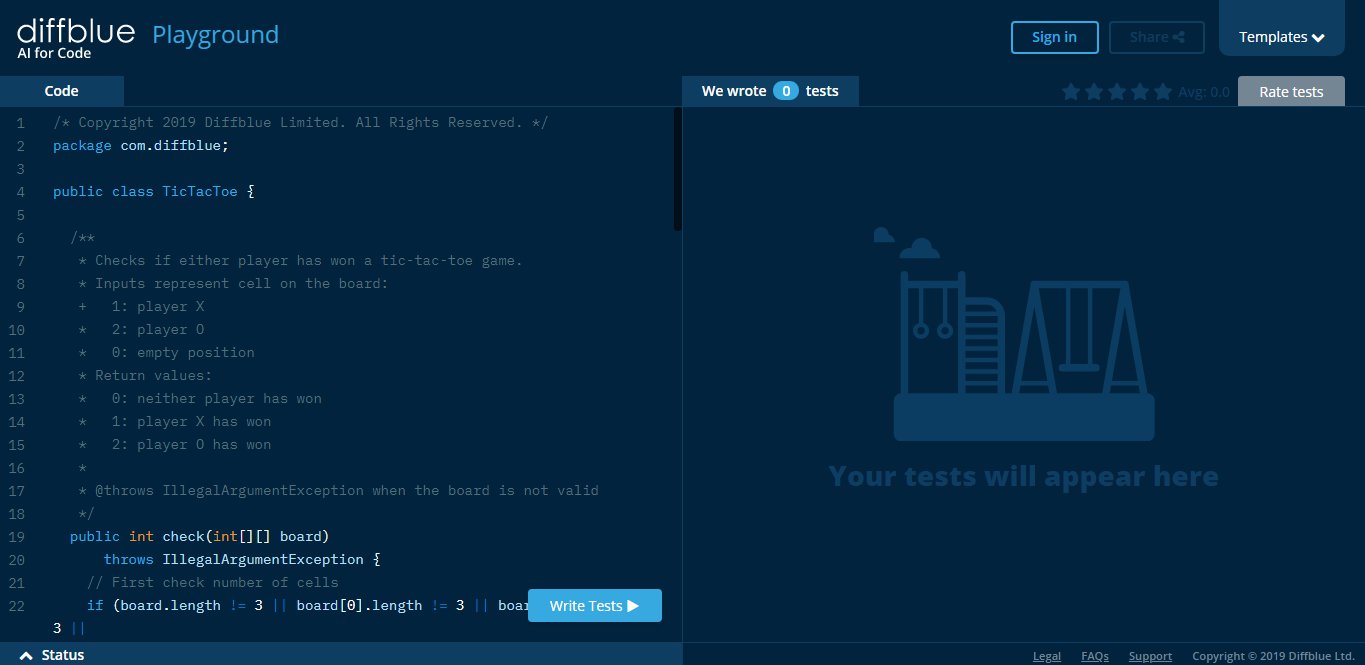
Task: Click the code editor scrollbar
Action: pos(676,165)
